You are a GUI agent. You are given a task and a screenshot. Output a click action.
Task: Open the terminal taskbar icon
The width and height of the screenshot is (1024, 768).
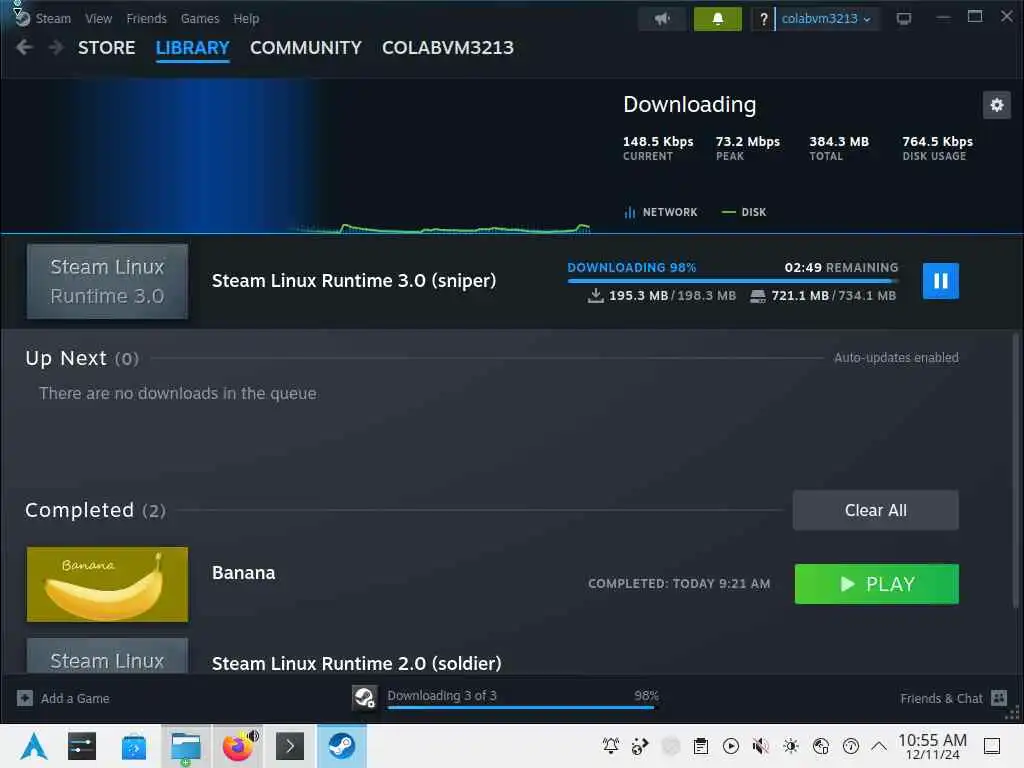tap(290, 746)
